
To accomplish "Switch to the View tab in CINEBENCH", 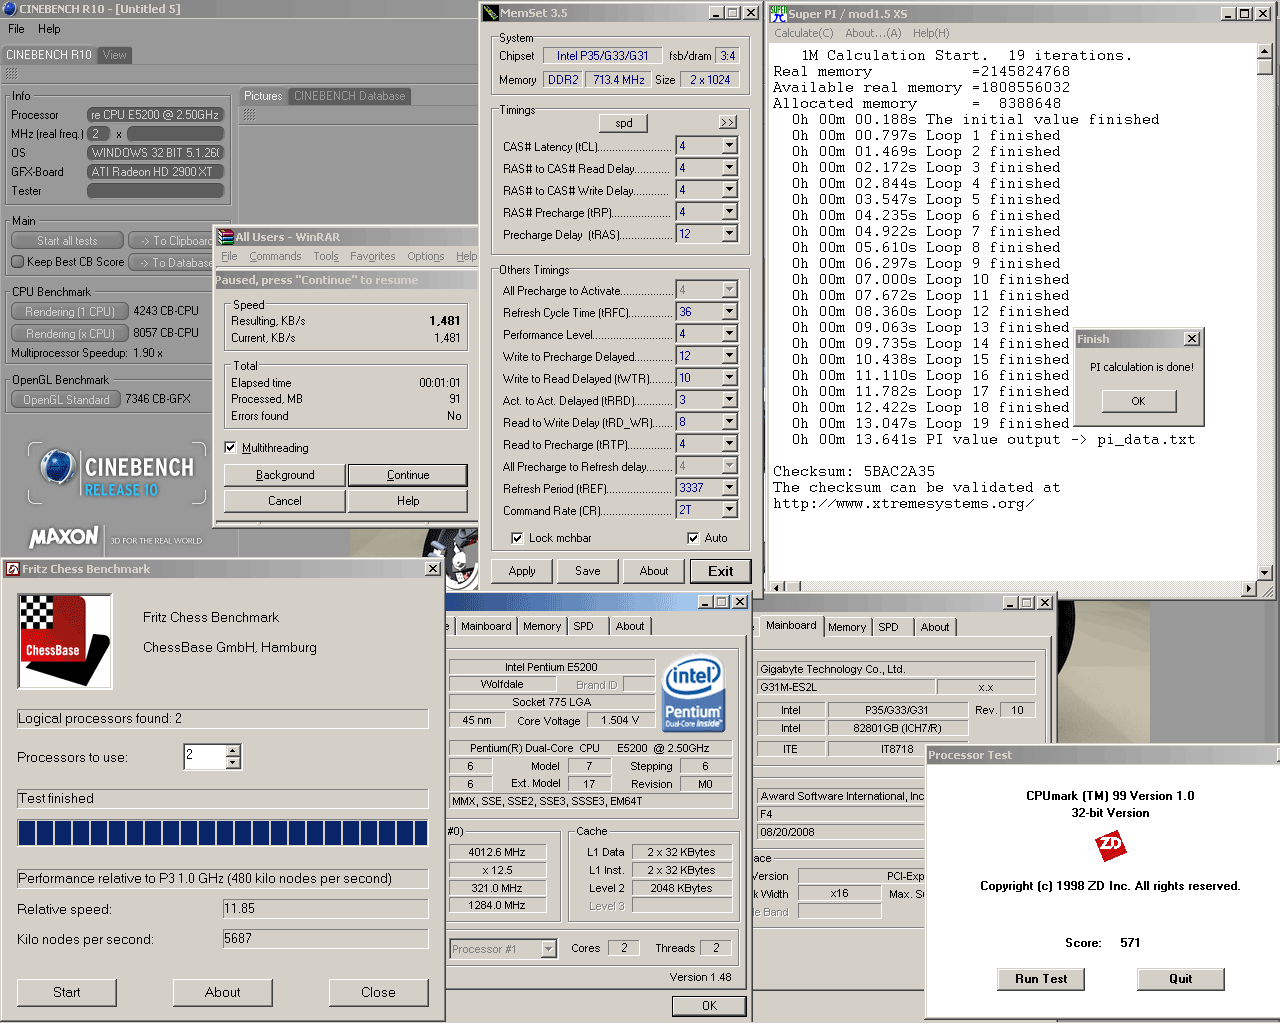I will point(115,55).
